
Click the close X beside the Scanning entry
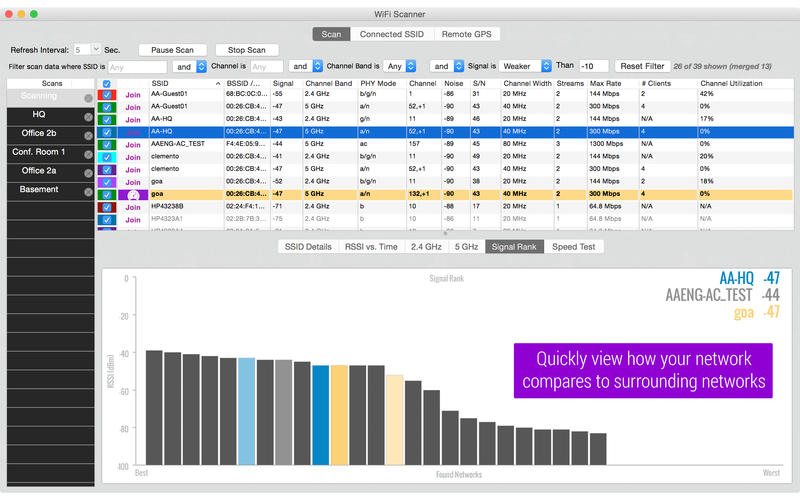click(x=88, y=98)
